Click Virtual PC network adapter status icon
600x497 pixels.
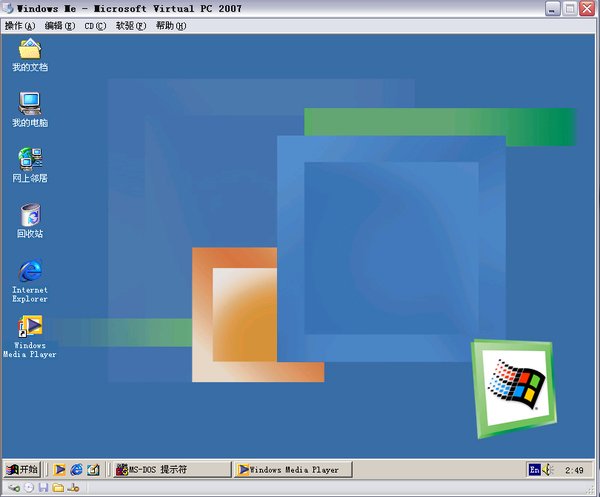(73, 487)
